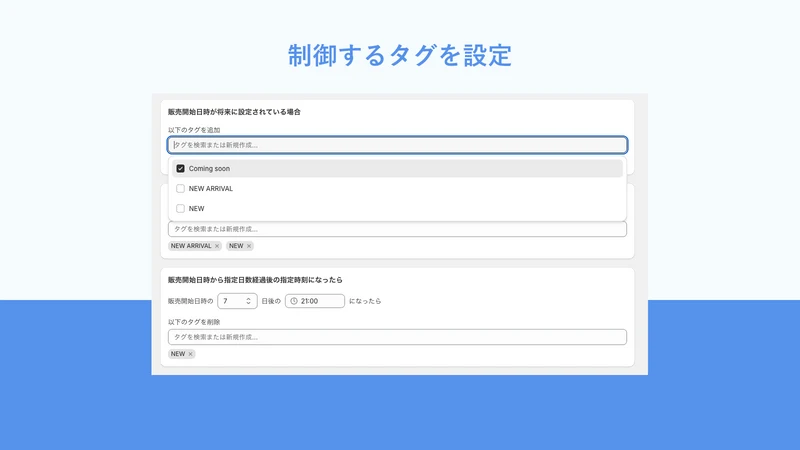Click the label 以下のタグを削除
This screenshot has height=450, width=800.
[x=194, y=322]
